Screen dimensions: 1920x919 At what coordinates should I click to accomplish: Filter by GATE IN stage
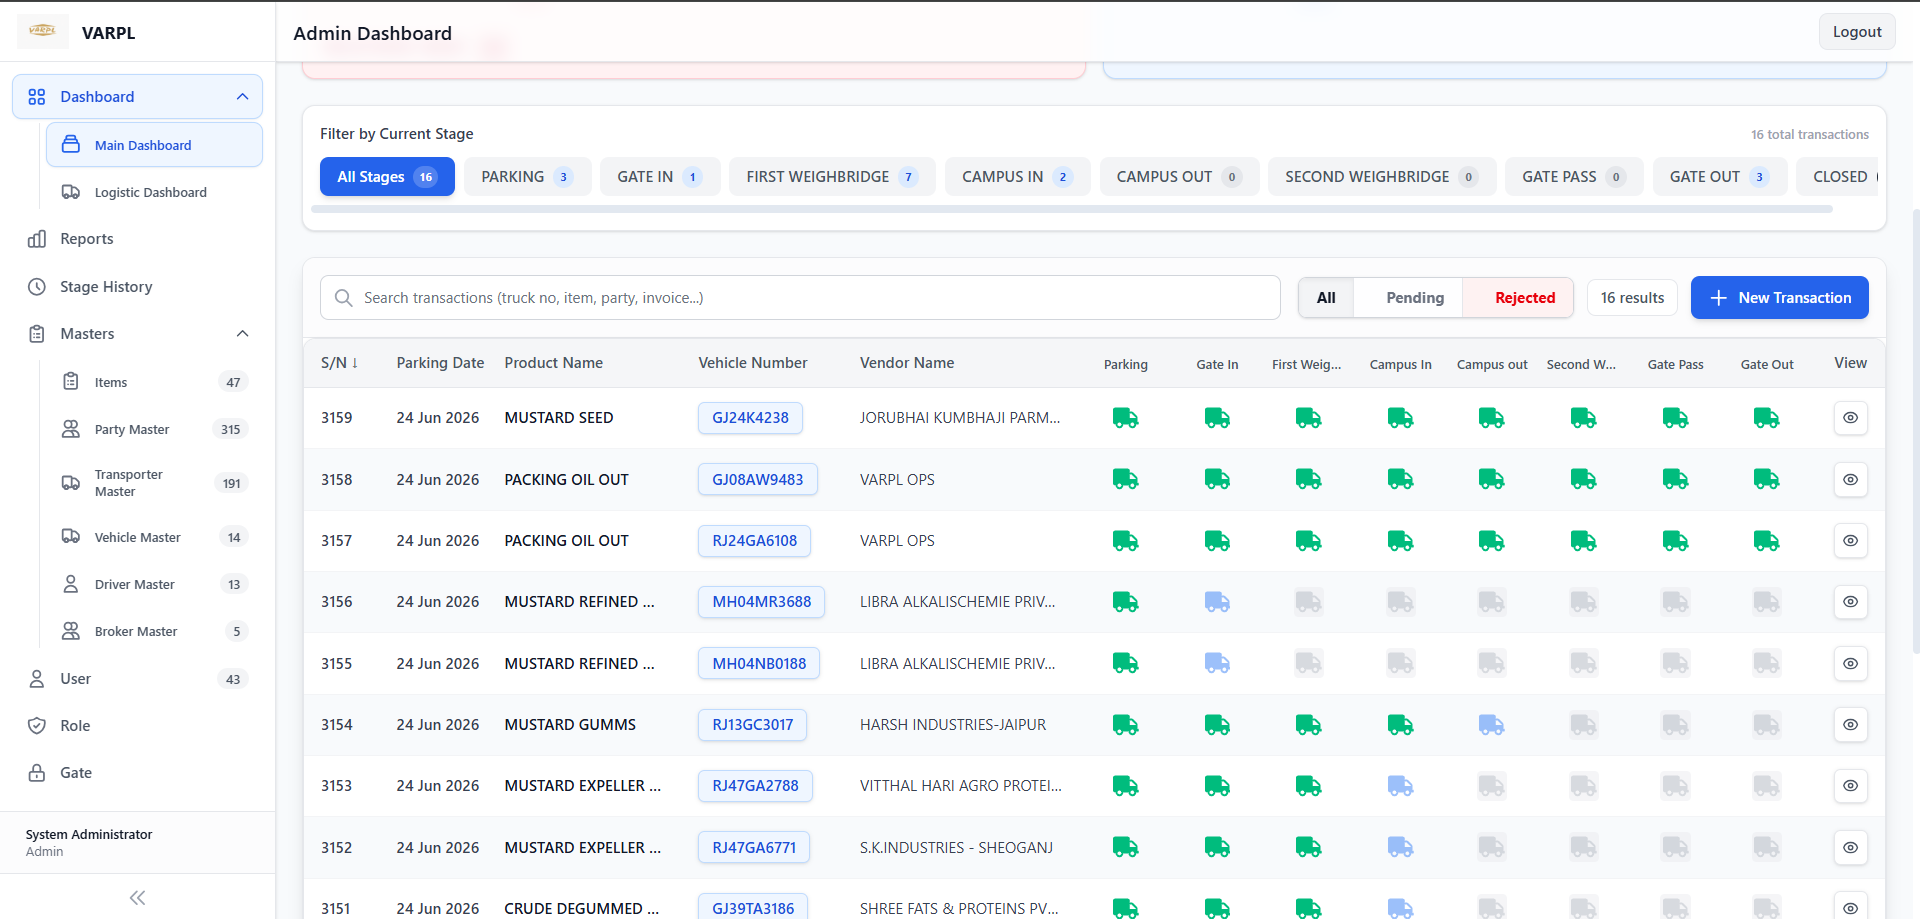(x=660, y=177)
